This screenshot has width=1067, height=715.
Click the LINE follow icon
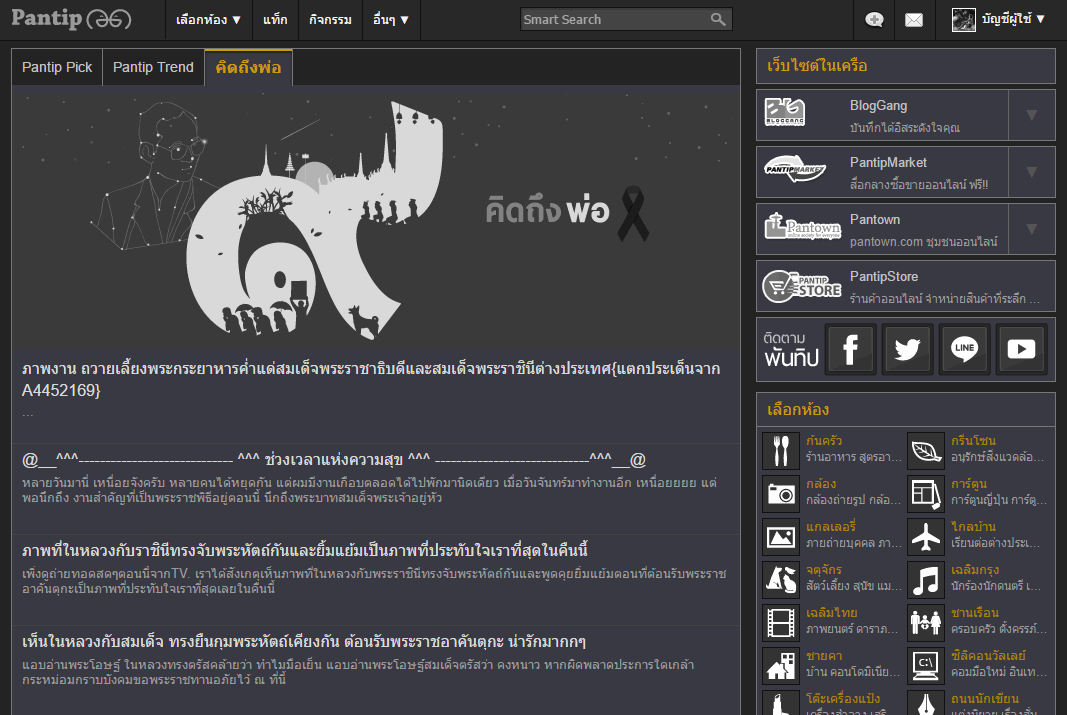click(x=964, y=349)
